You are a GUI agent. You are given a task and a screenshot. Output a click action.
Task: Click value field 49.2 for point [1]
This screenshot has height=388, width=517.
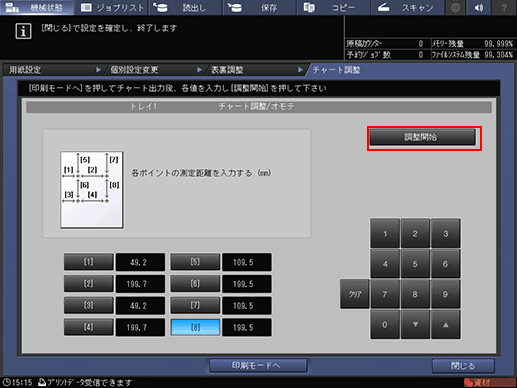[x=140, y=262]
